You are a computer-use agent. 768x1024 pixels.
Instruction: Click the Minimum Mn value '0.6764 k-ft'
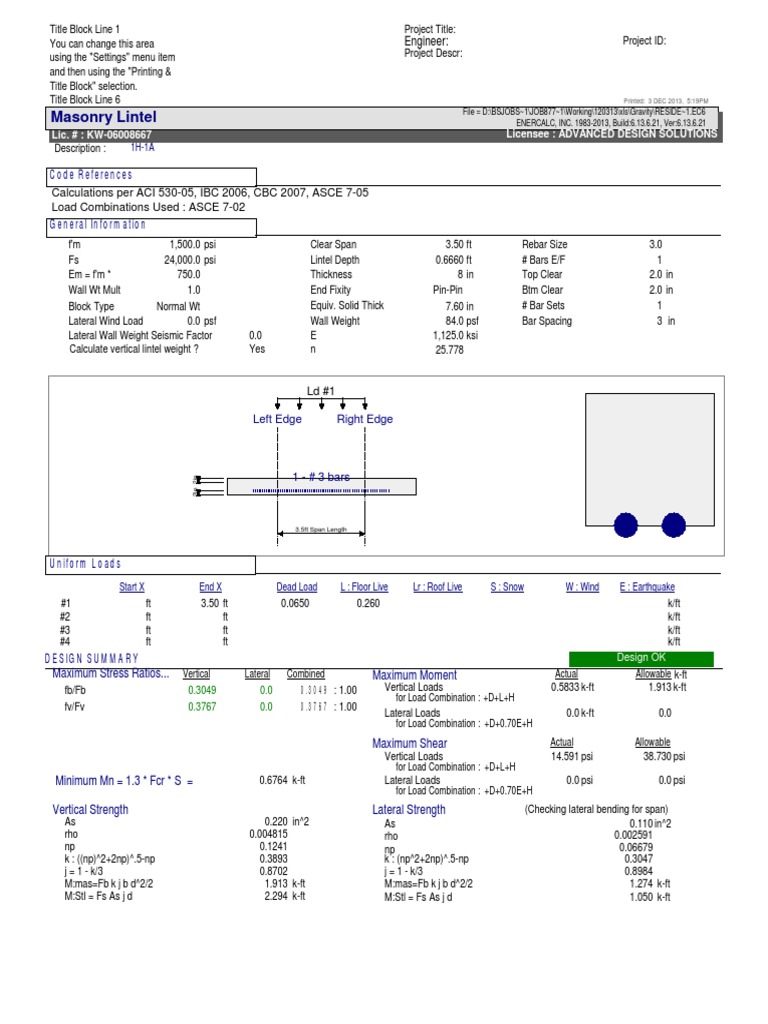tap(282, 780)
